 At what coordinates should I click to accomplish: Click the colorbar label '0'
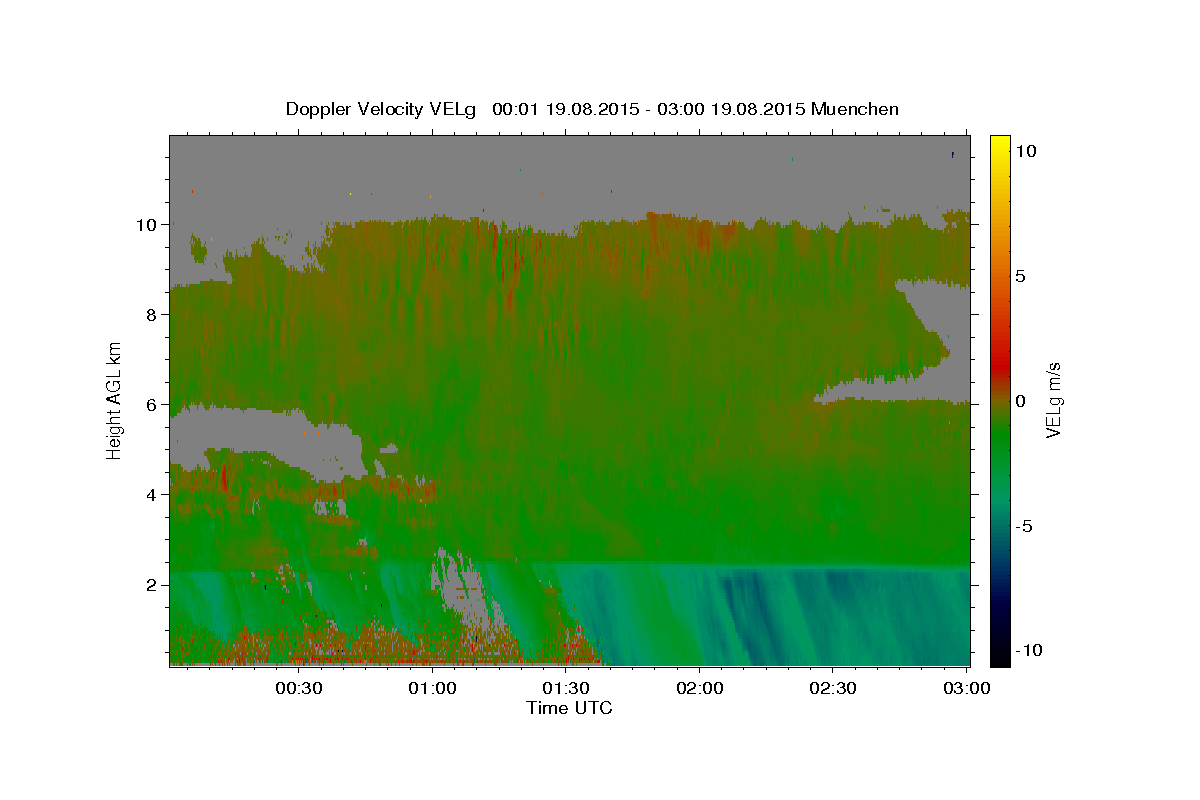[1020, 400]
